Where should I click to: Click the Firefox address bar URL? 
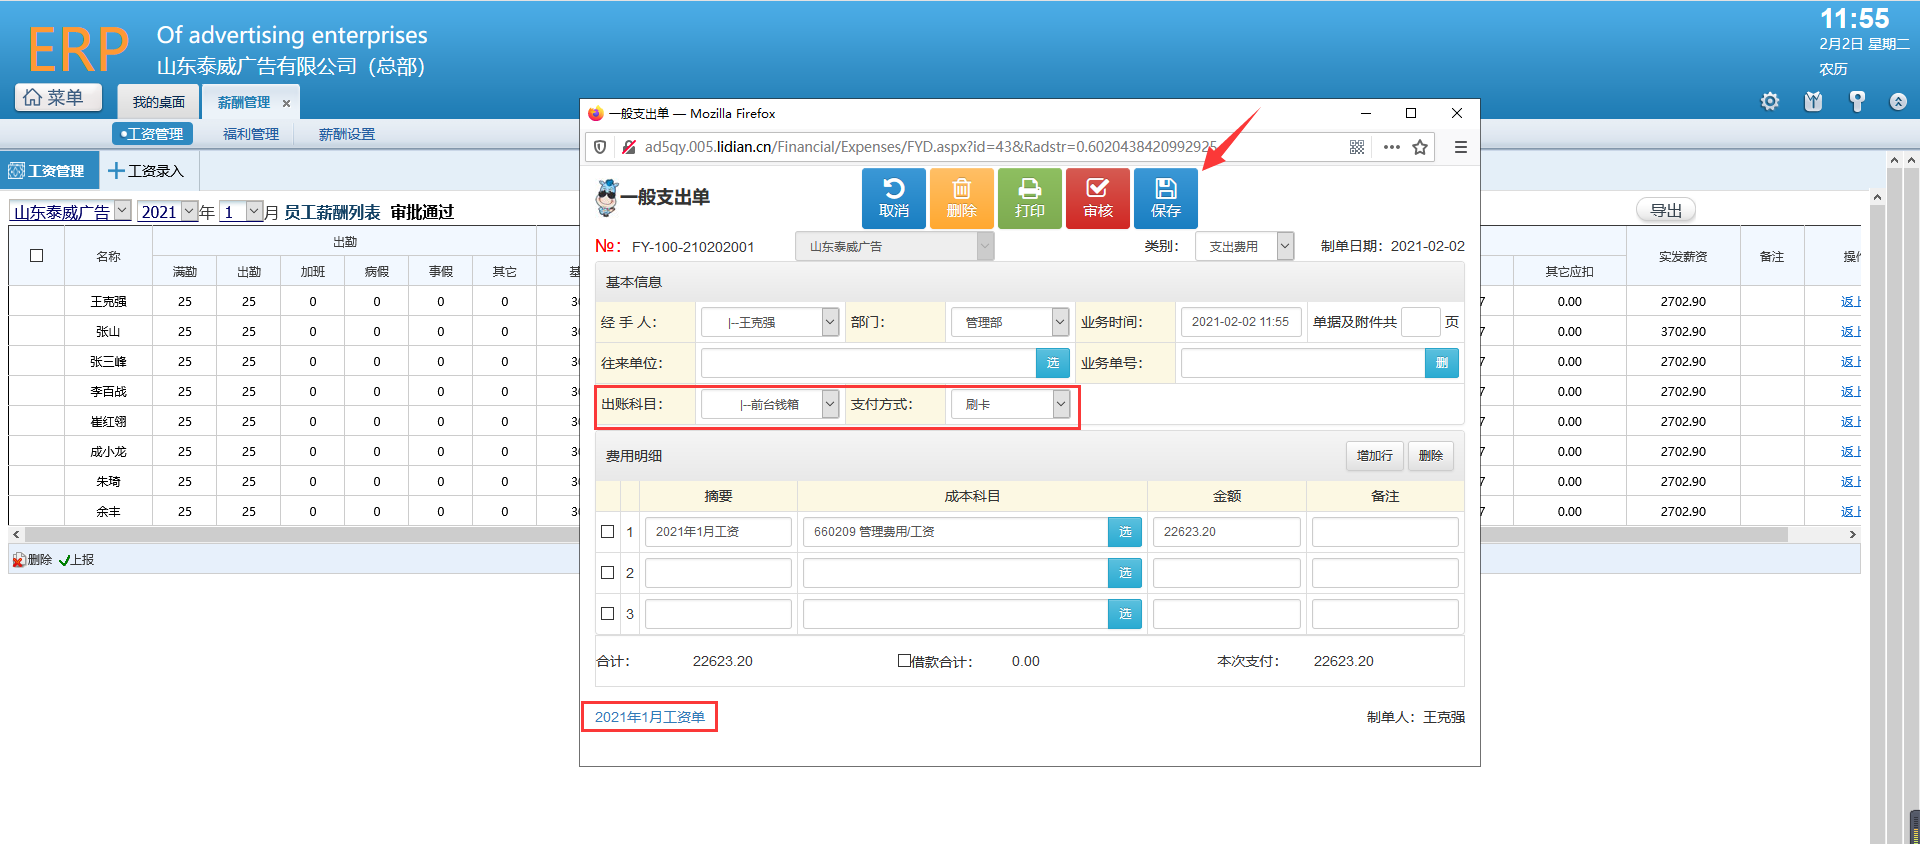[x=931, y=147]
